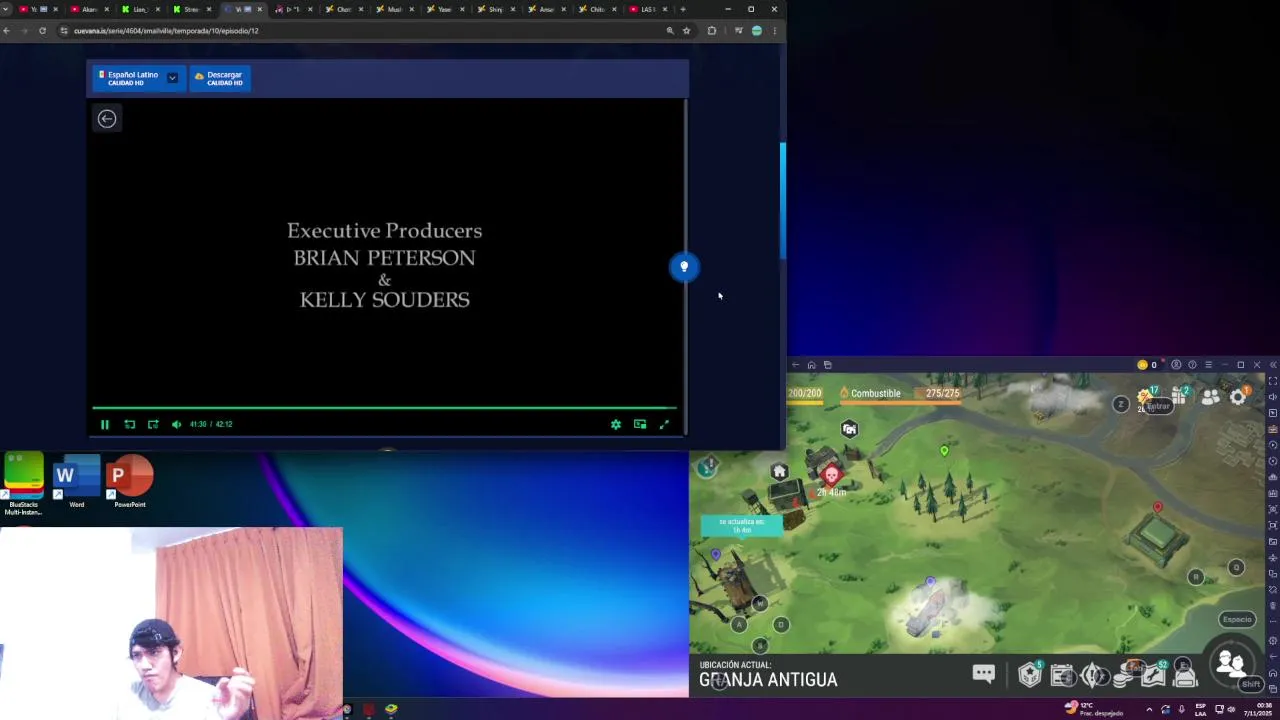Open the game settings gear icon
The image size is (1280, 720).
(1238, 397)
